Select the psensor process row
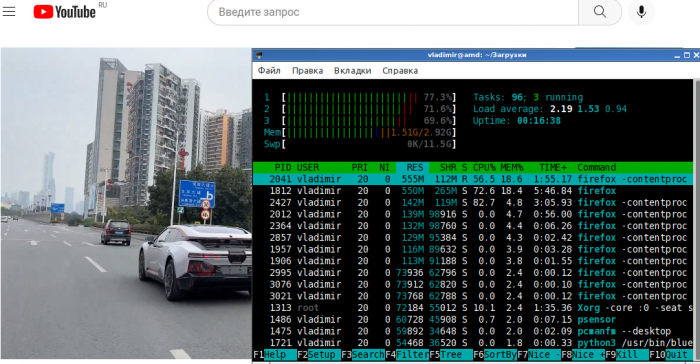Viewport: 700px width, 364px height. (x=473, y=319)
